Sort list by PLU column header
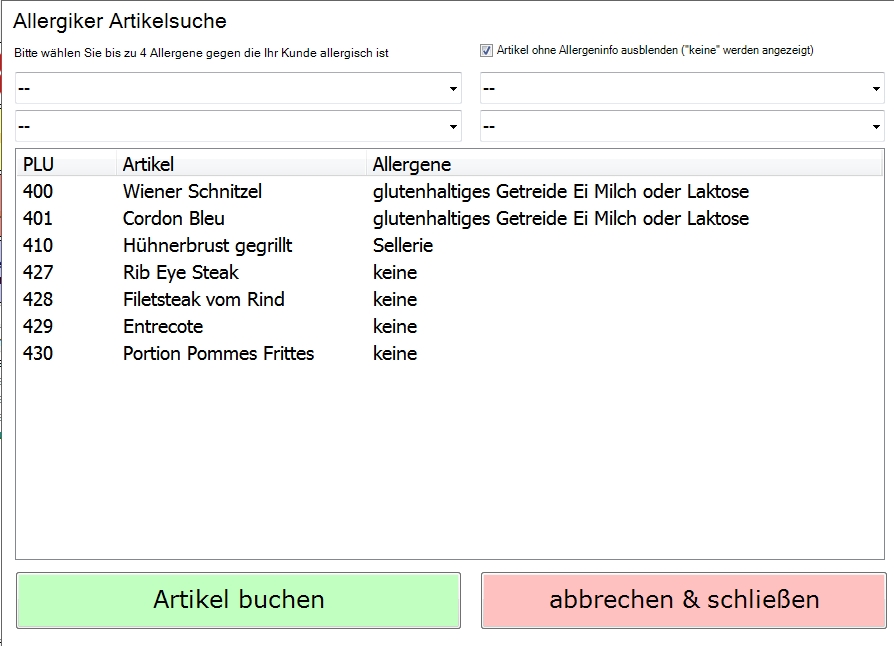 point(67,164)
